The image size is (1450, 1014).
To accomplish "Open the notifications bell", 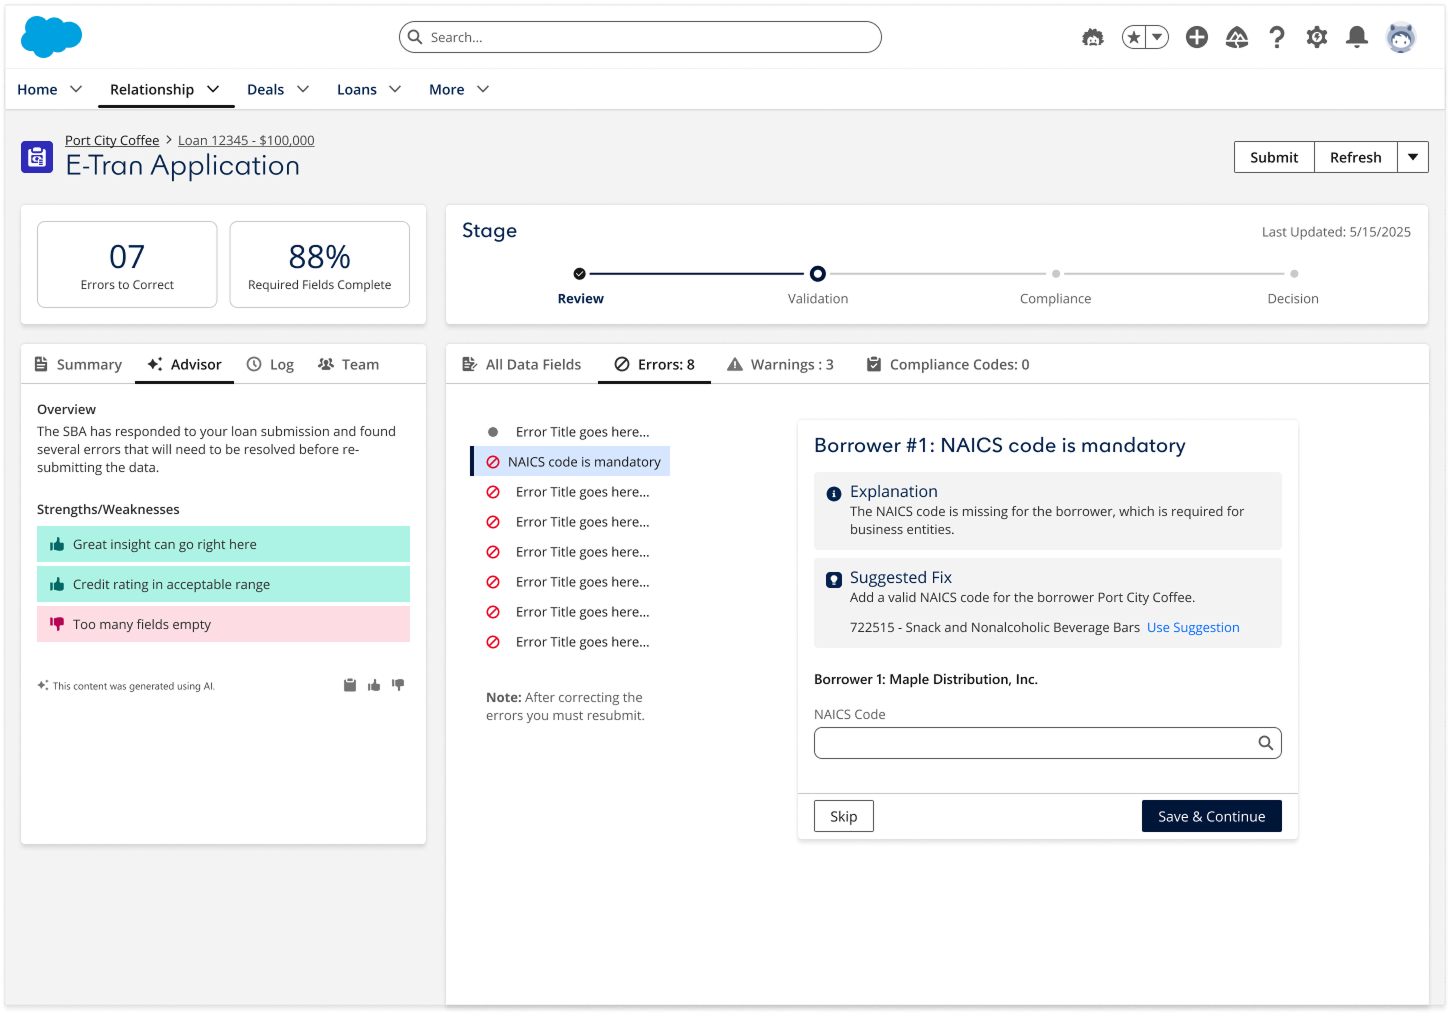I will 1356,37.
